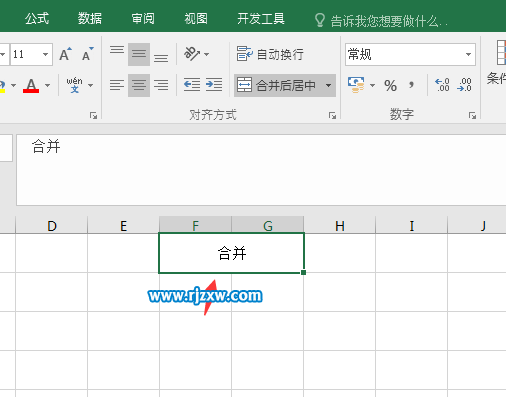Image resolution: width=506 pixels, height=397 pixels.
Task: Open the 开发工具 tab
Action: (x=261, y=19)
